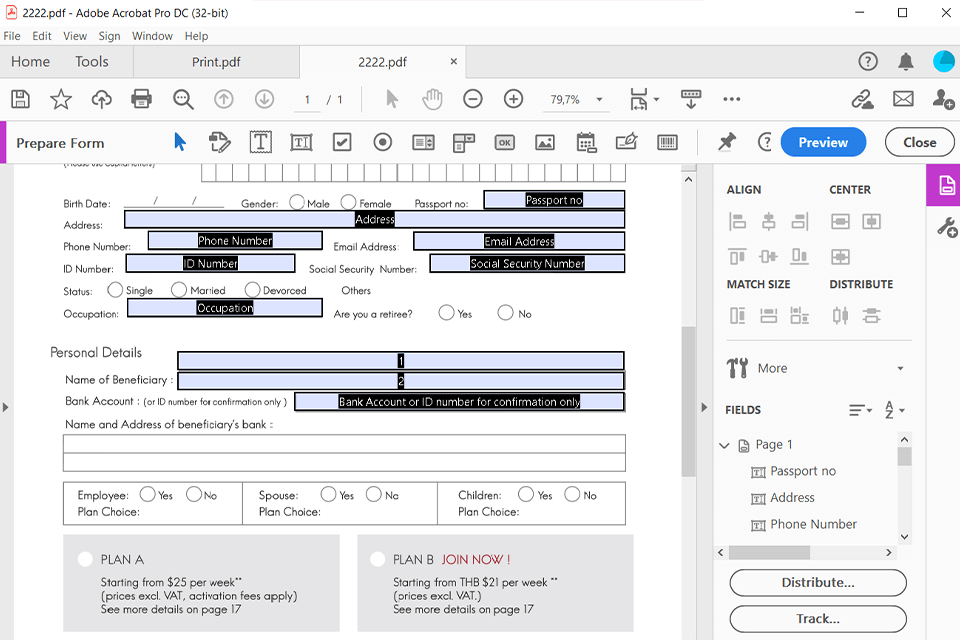Click the Save file icon
The image size is (960, 640).
click(x=20, y=99)
